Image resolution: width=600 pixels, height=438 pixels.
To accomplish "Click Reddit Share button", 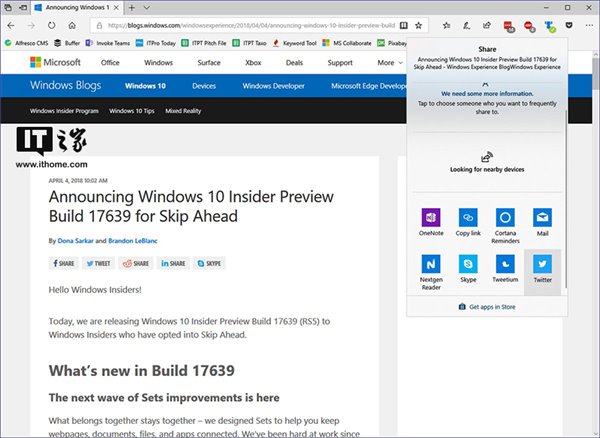I will (x=135, y=263).
